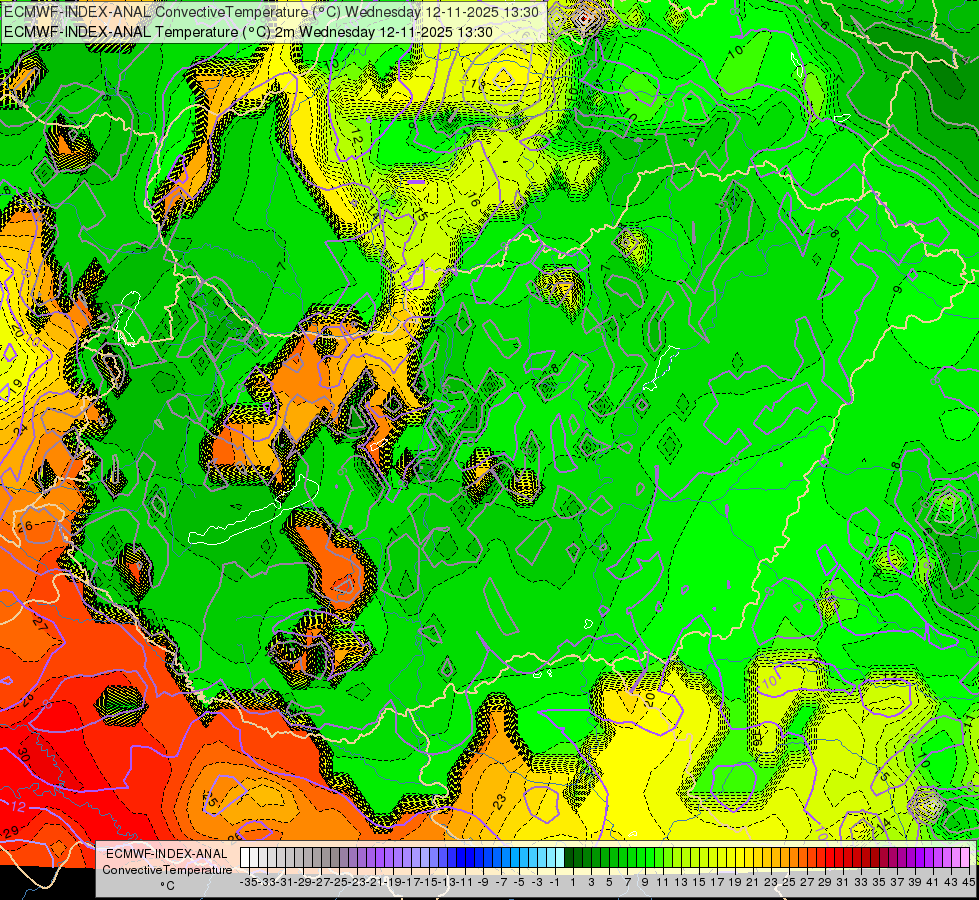This screenshot has height=900, width=979.
Task: Click the 45 value on the legend scale
Action: [x=969, y=882]
